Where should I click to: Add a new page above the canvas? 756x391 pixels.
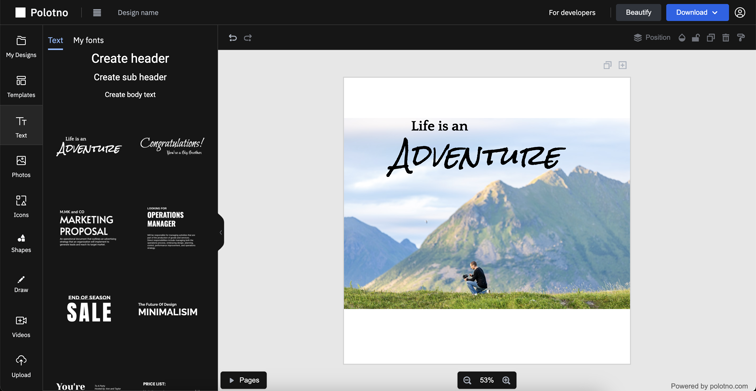(x=622, y=65)
